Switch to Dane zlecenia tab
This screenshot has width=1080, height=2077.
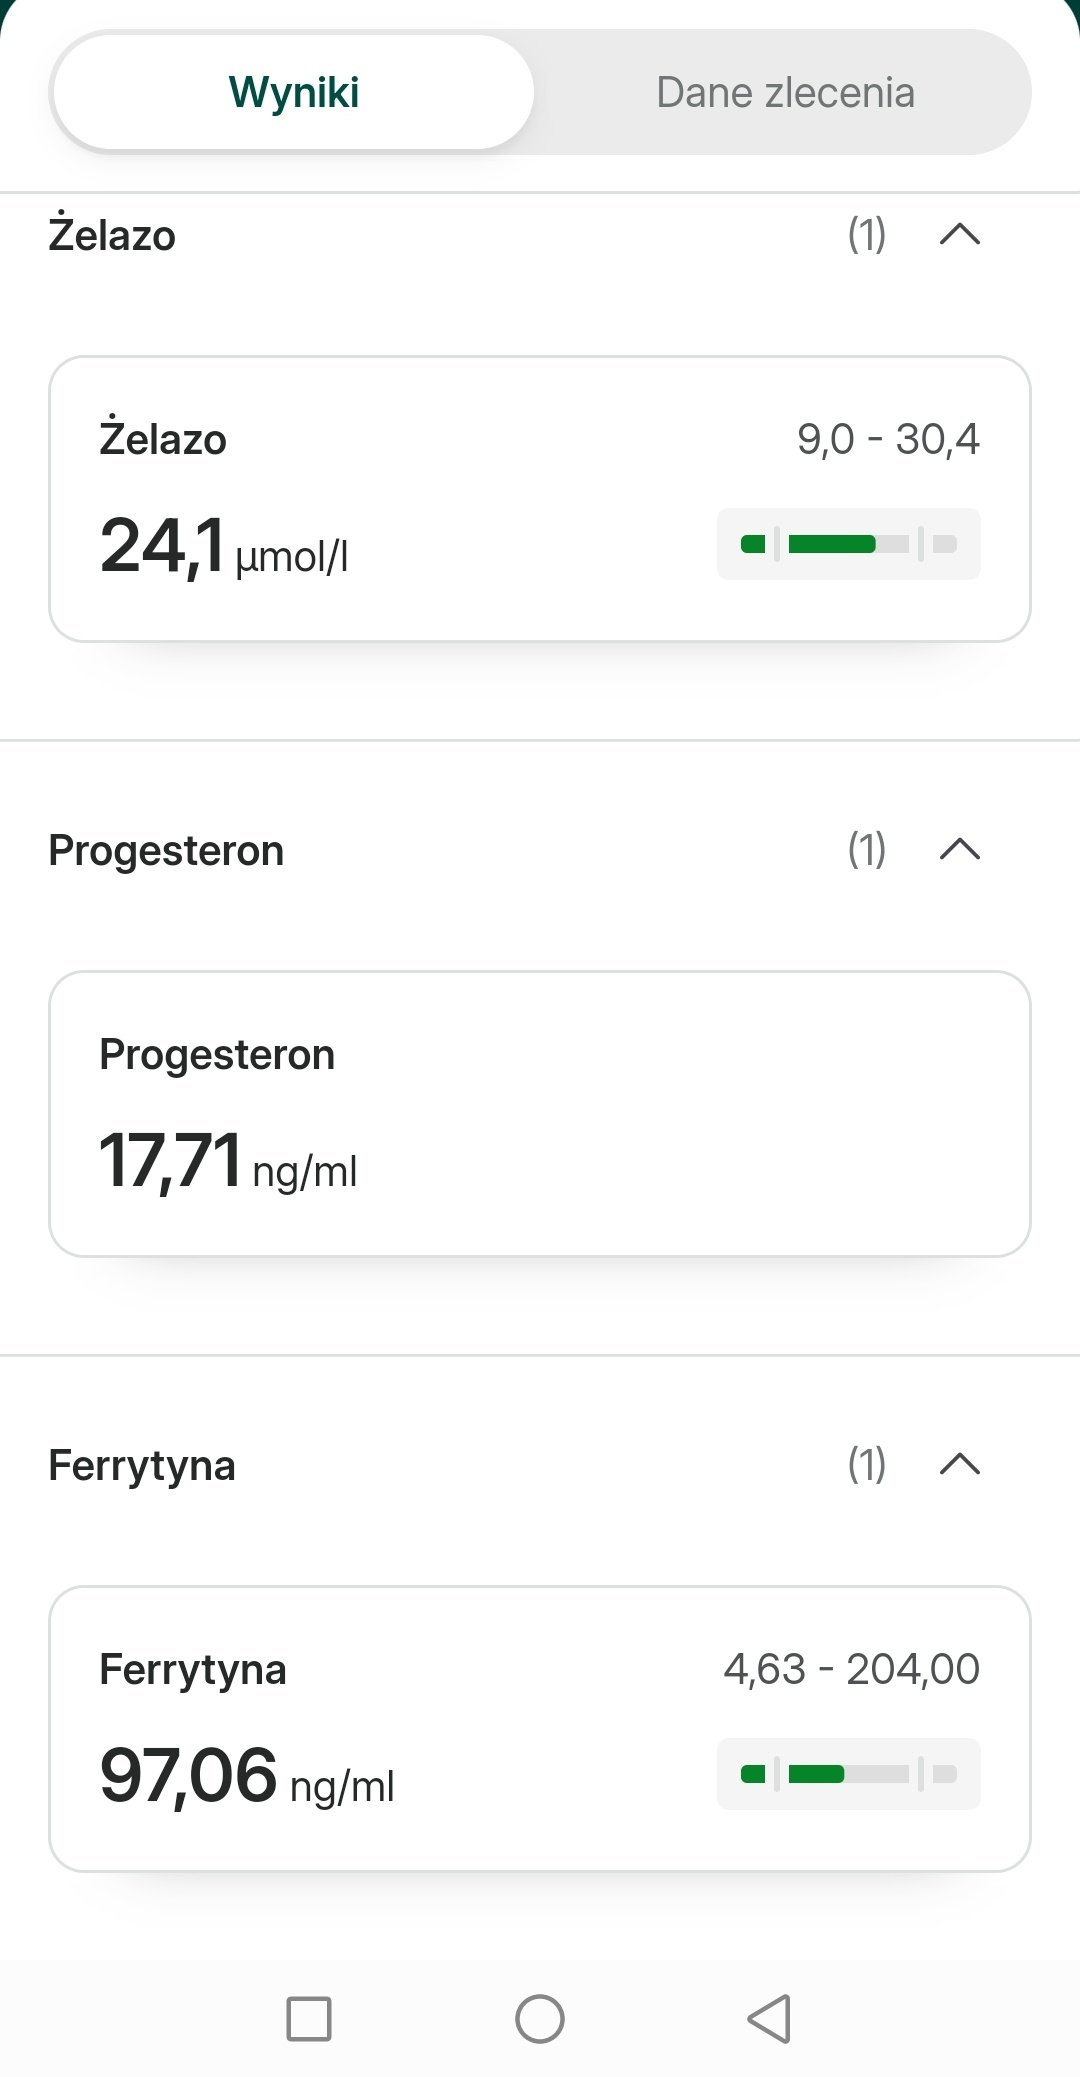pos(785,92)
